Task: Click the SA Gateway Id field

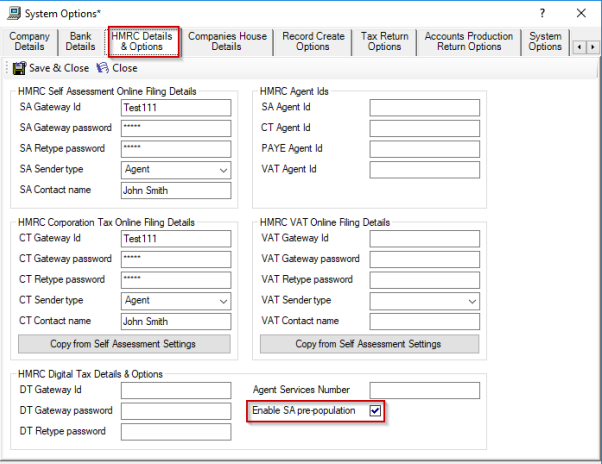Action: pos(176,107)
